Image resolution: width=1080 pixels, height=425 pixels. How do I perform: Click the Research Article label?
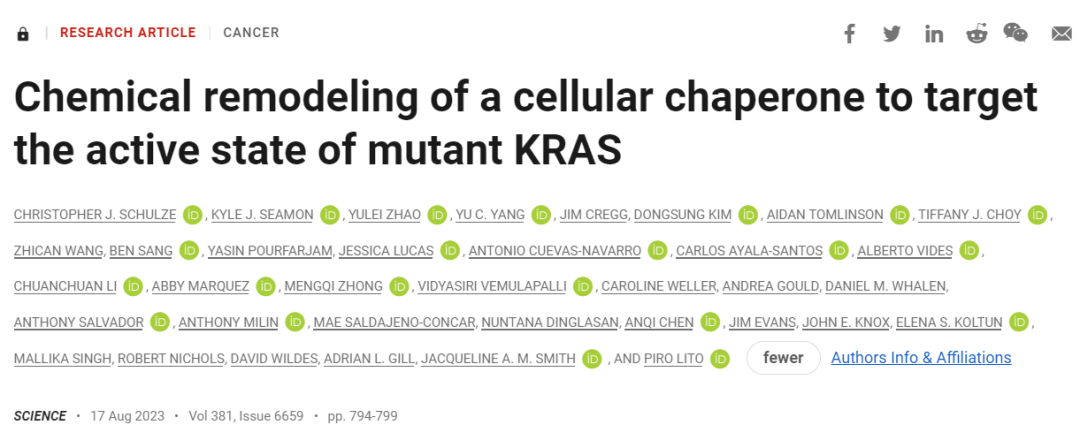point(128,33)
